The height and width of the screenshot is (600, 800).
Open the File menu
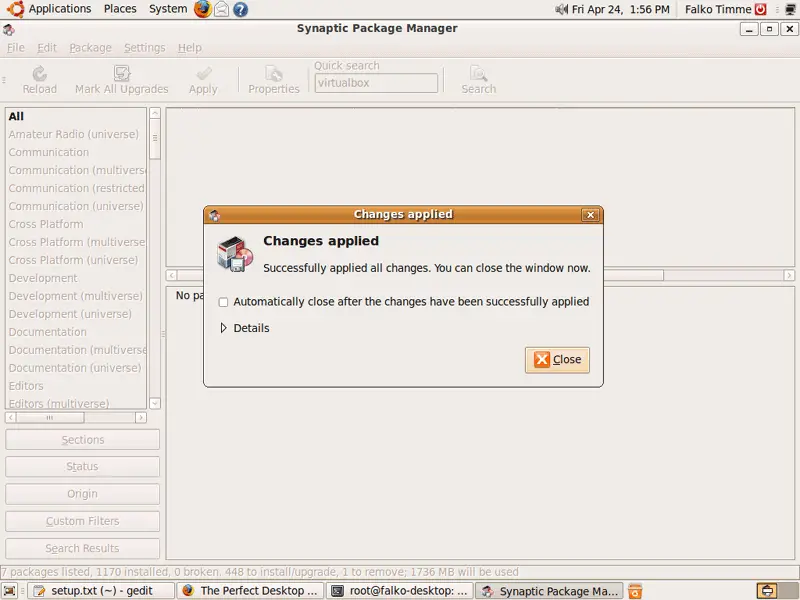click(x=16, y=47)
